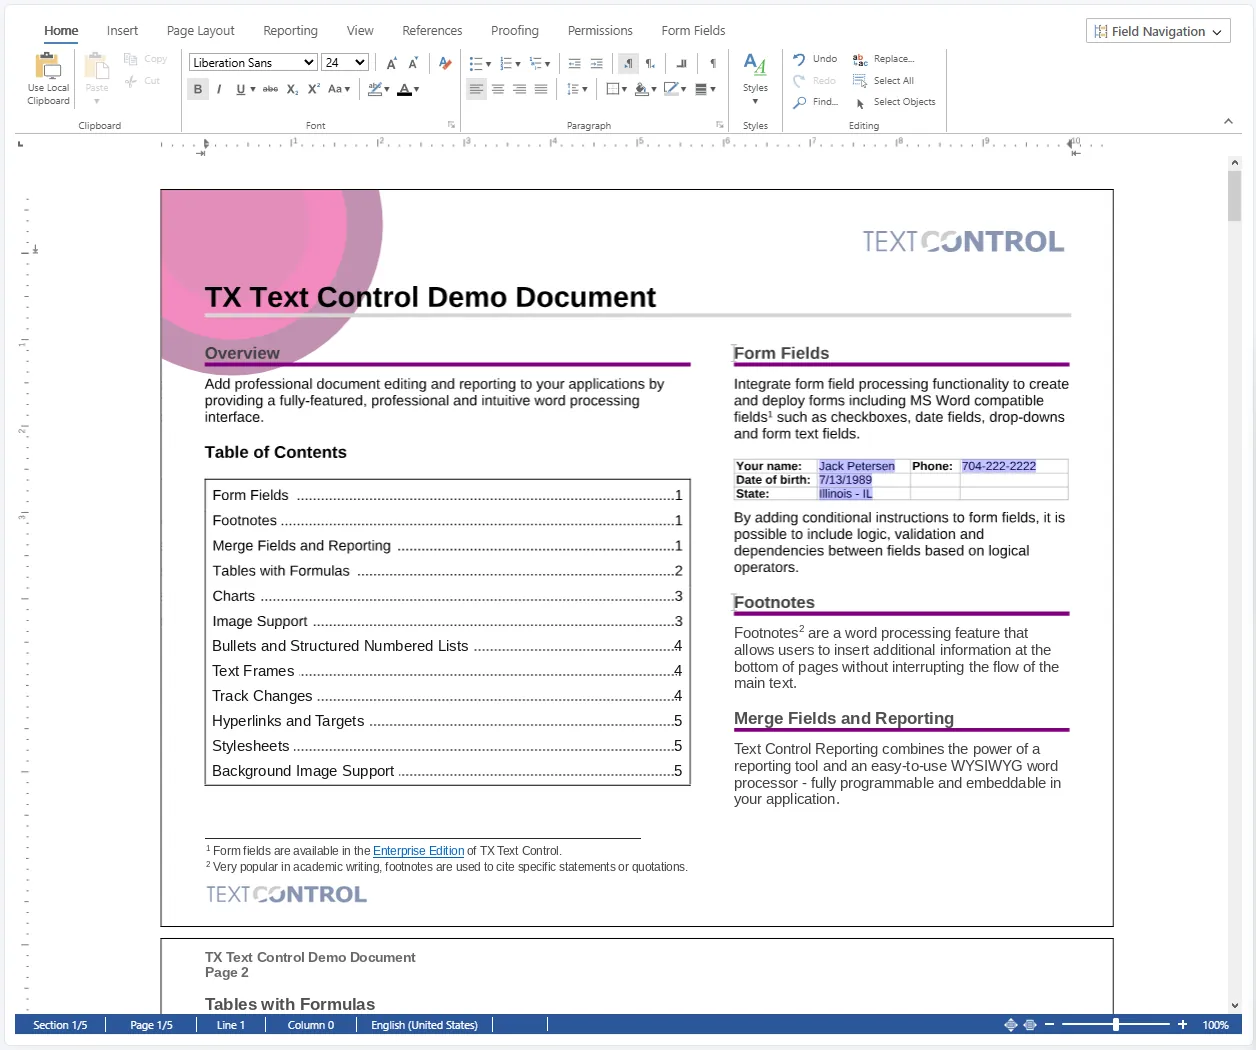Toggle bold formatting
The height and width of the screenshot is (1050, 1256).
click(x=198, y=89)
